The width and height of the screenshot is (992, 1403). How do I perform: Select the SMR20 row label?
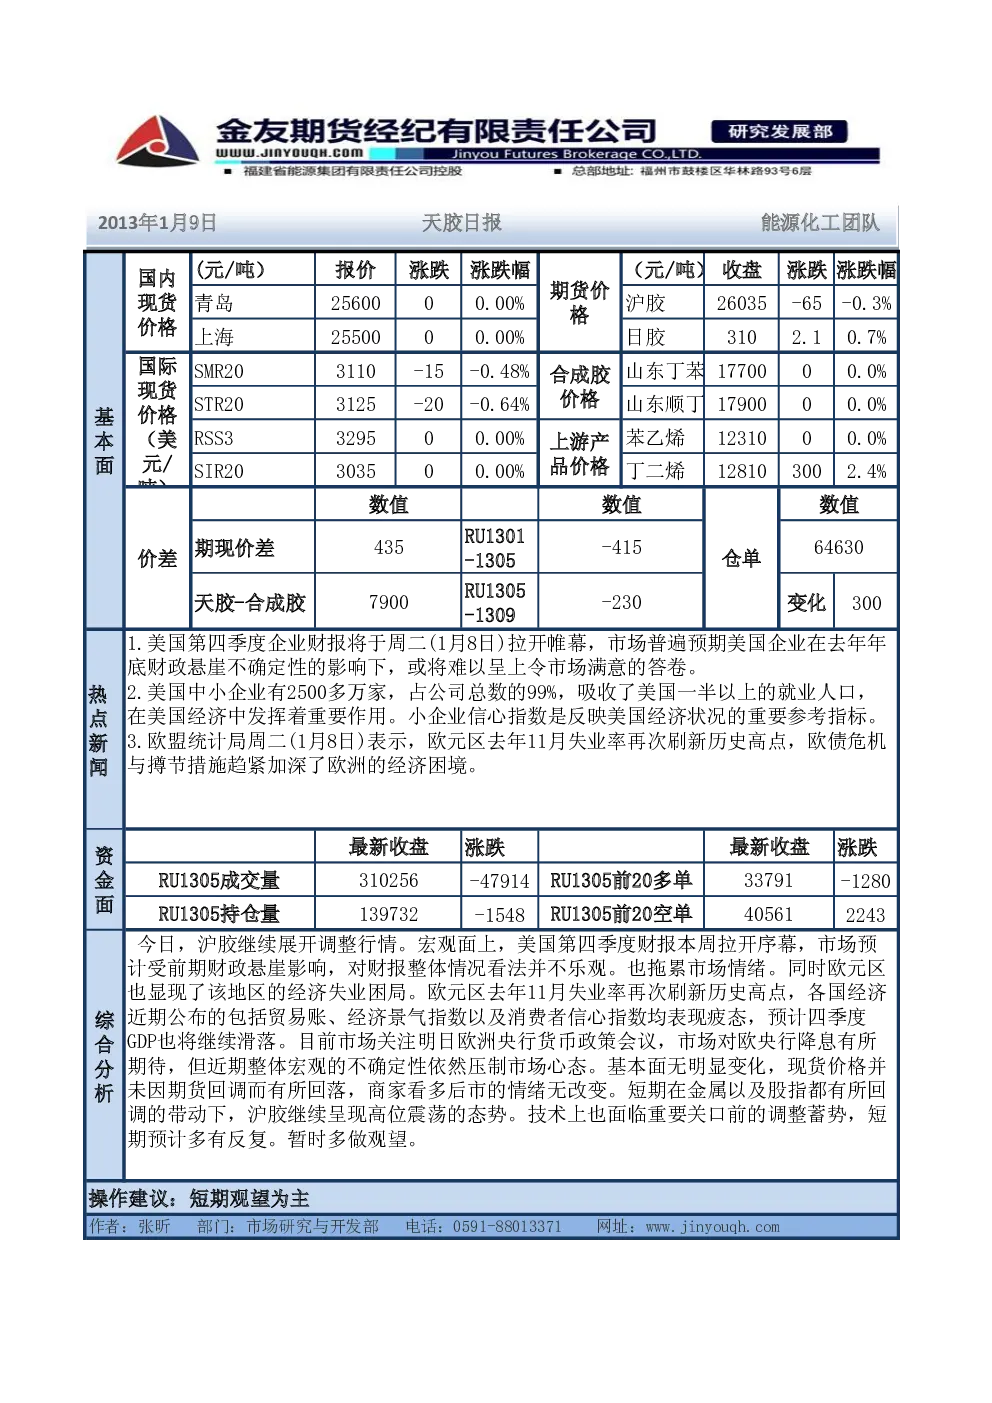pyautogui.click(x=219, y=371)
